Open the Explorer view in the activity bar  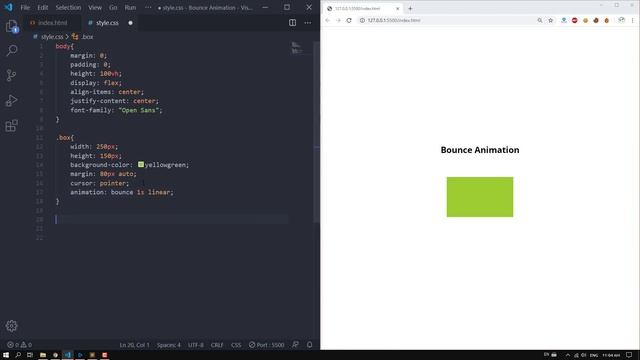point(11,27)
